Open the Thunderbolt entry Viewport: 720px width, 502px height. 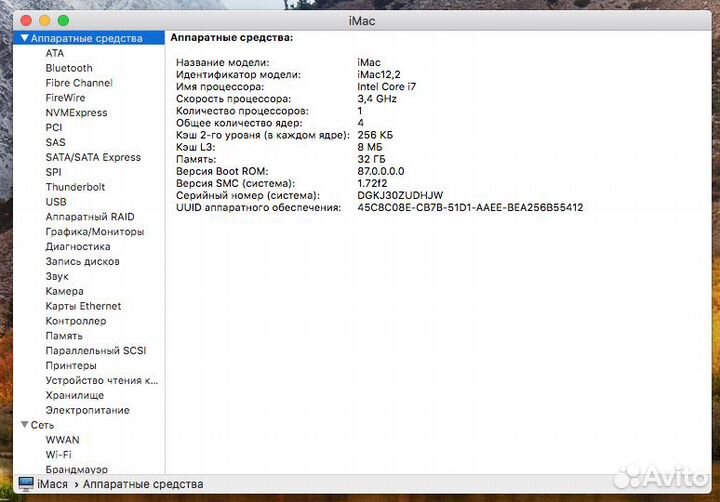(x=75, y=187)
